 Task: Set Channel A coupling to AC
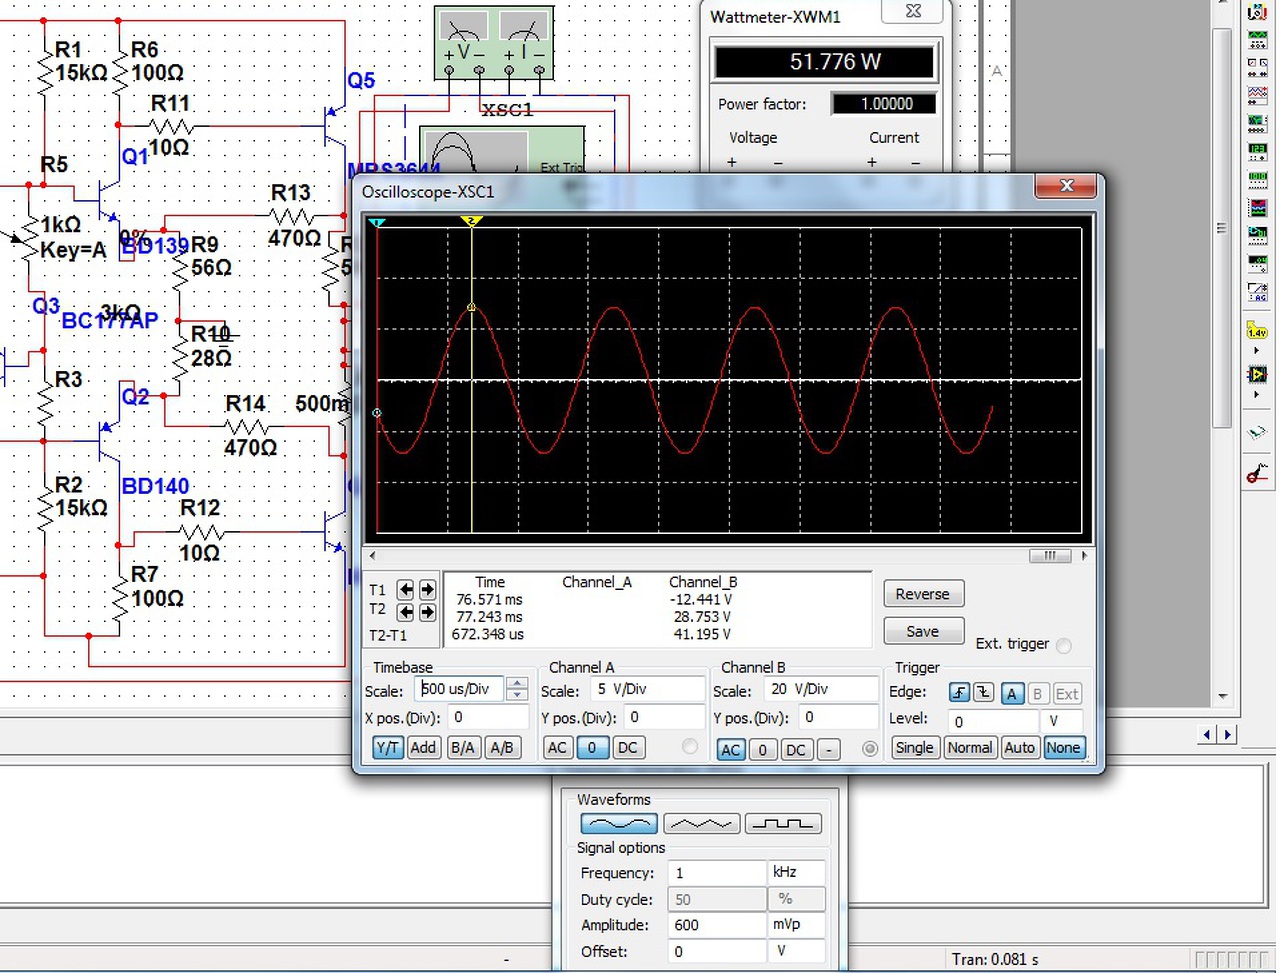tap(558, 748)
